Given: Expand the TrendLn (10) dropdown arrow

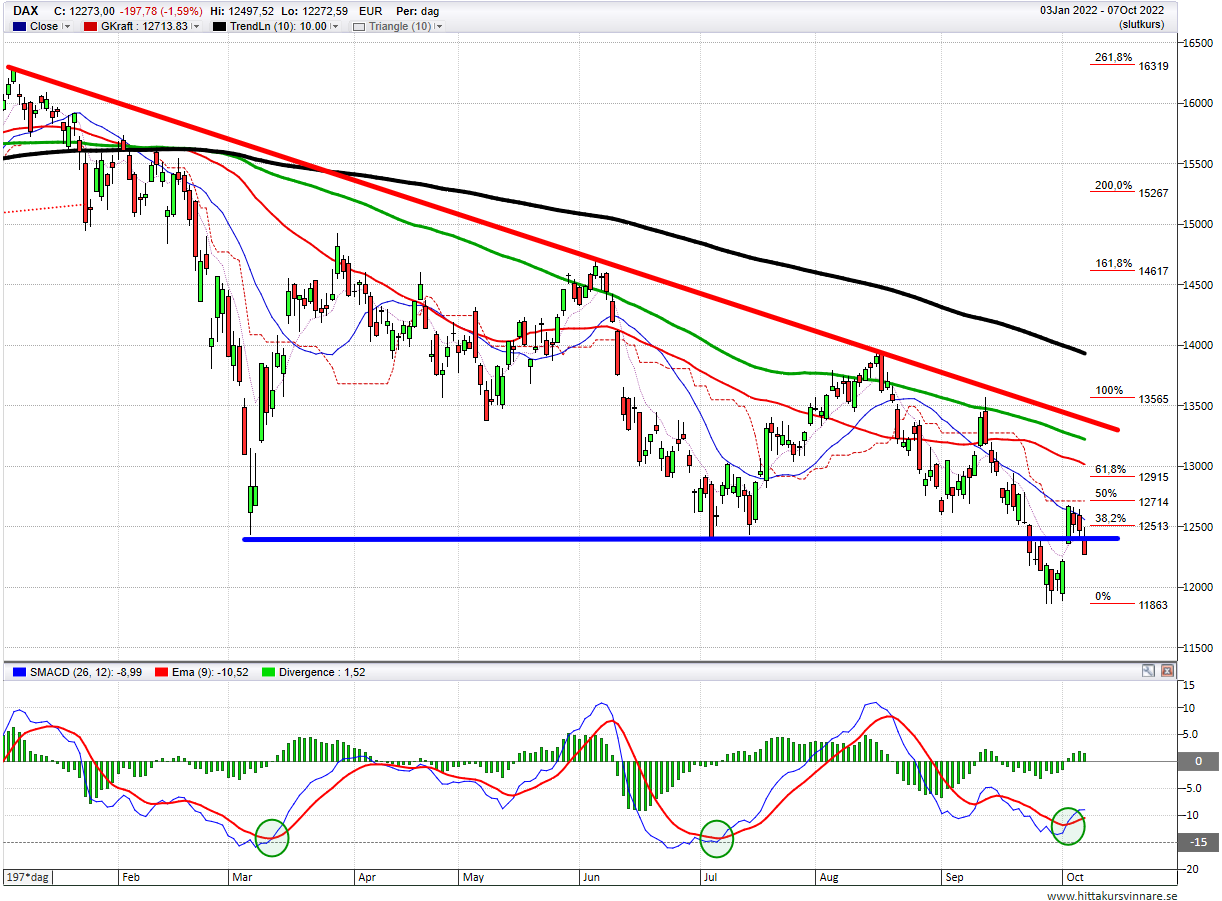Looking at the screenshot, I should [335, 27].
